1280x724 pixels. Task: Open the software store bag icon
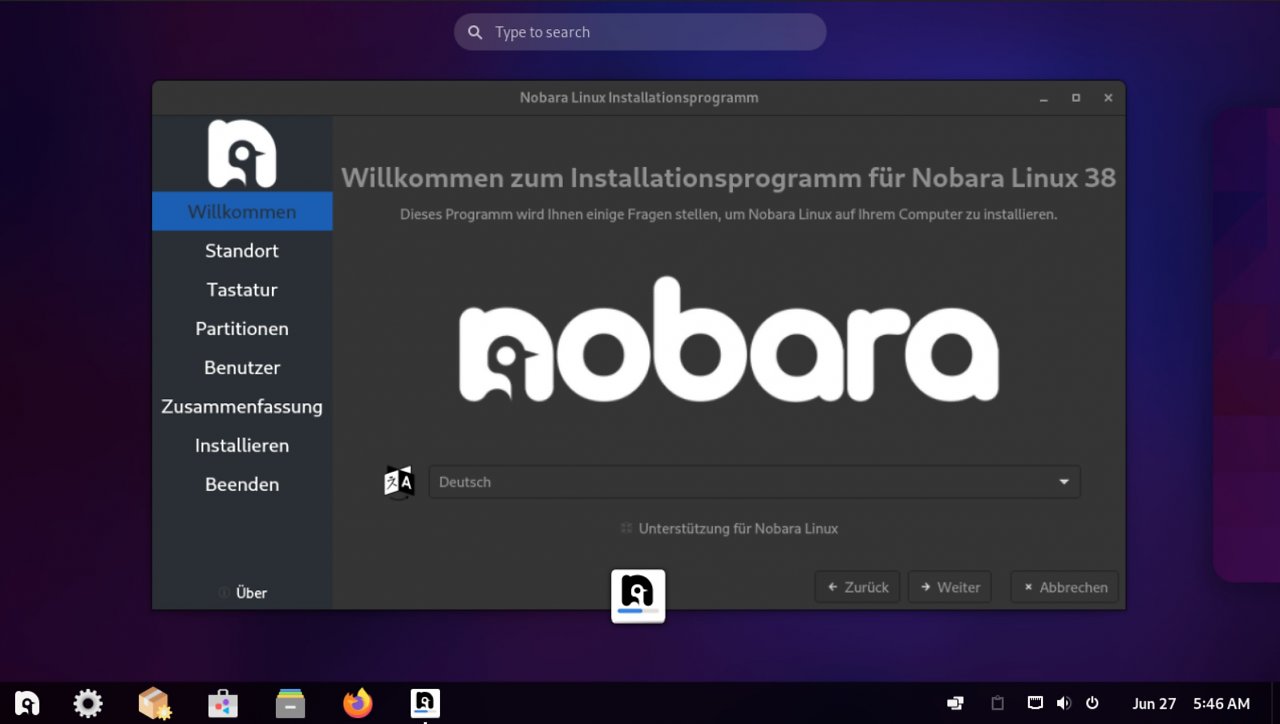[x=223, y=704]
